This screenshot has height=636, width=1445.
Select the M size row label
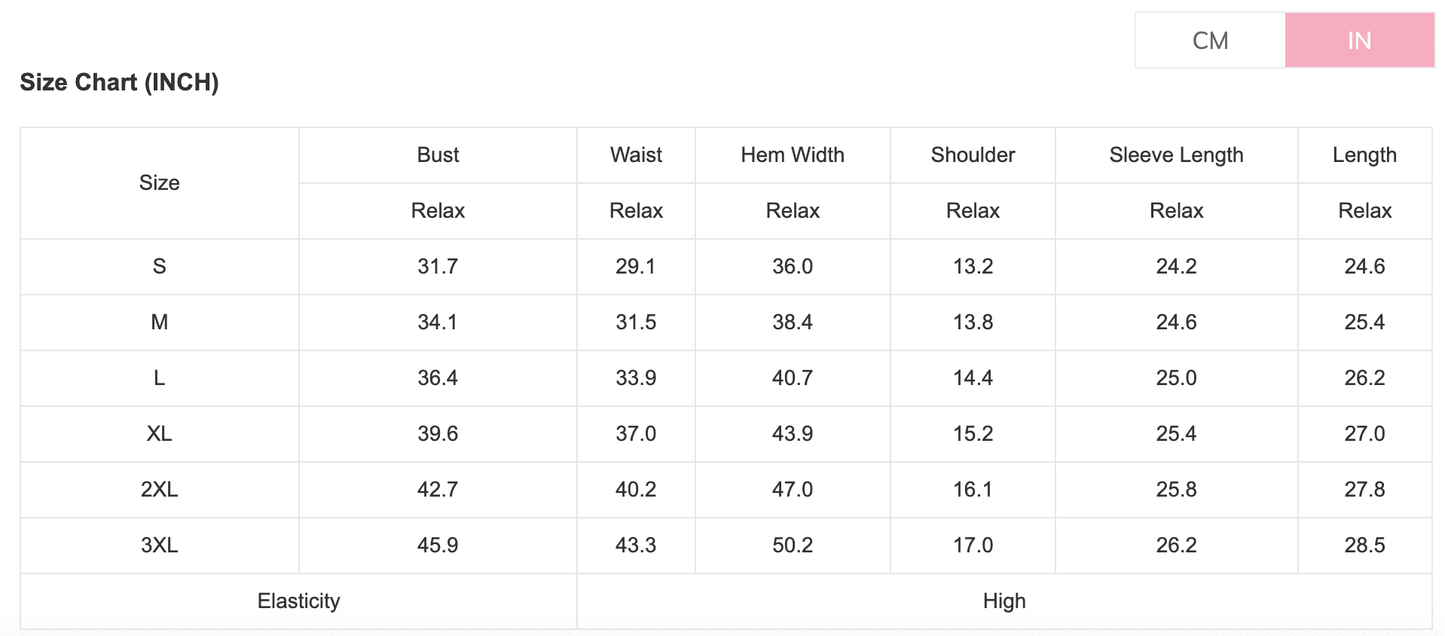tap(159, 322)
